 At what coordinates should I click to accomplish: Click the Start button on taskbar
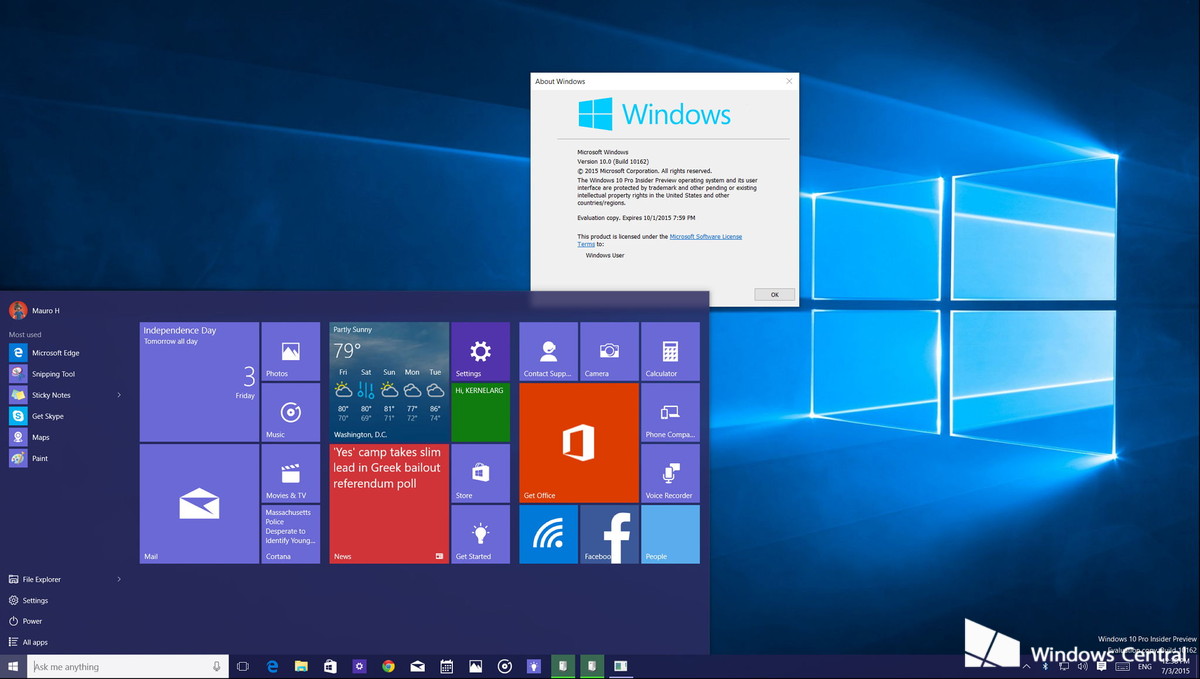click(x=13, y=666)
